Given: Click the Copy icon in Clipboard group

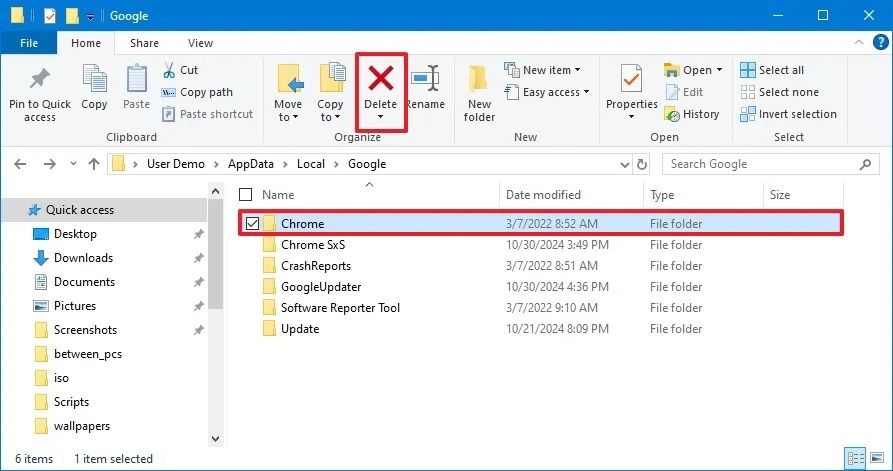Looking at the screenshot, I should (95, 79).
